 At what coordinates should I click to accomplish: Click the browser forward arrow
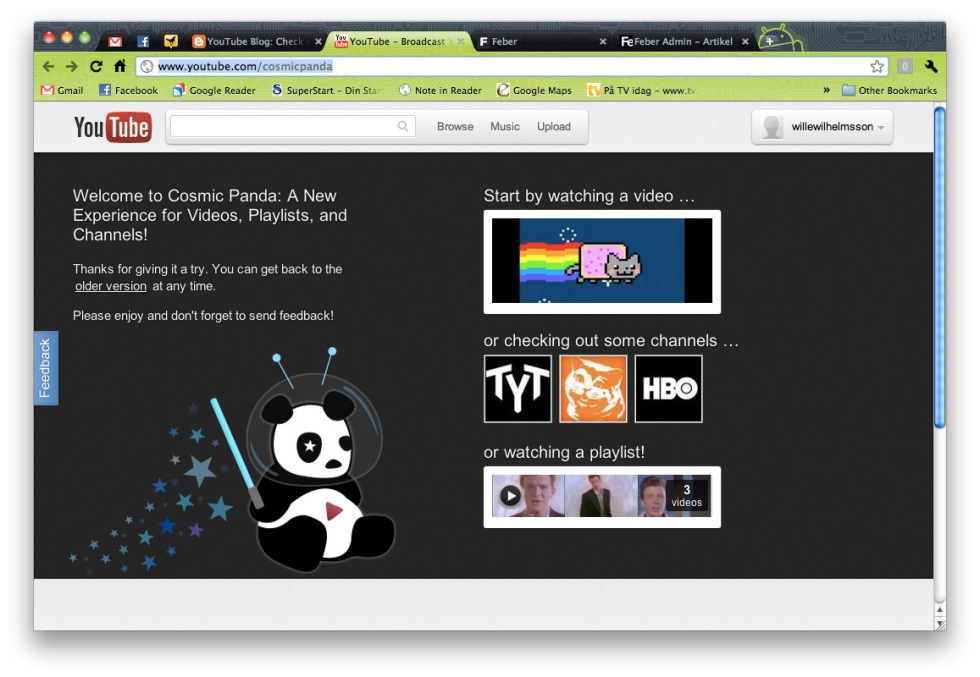click(72, 66)
